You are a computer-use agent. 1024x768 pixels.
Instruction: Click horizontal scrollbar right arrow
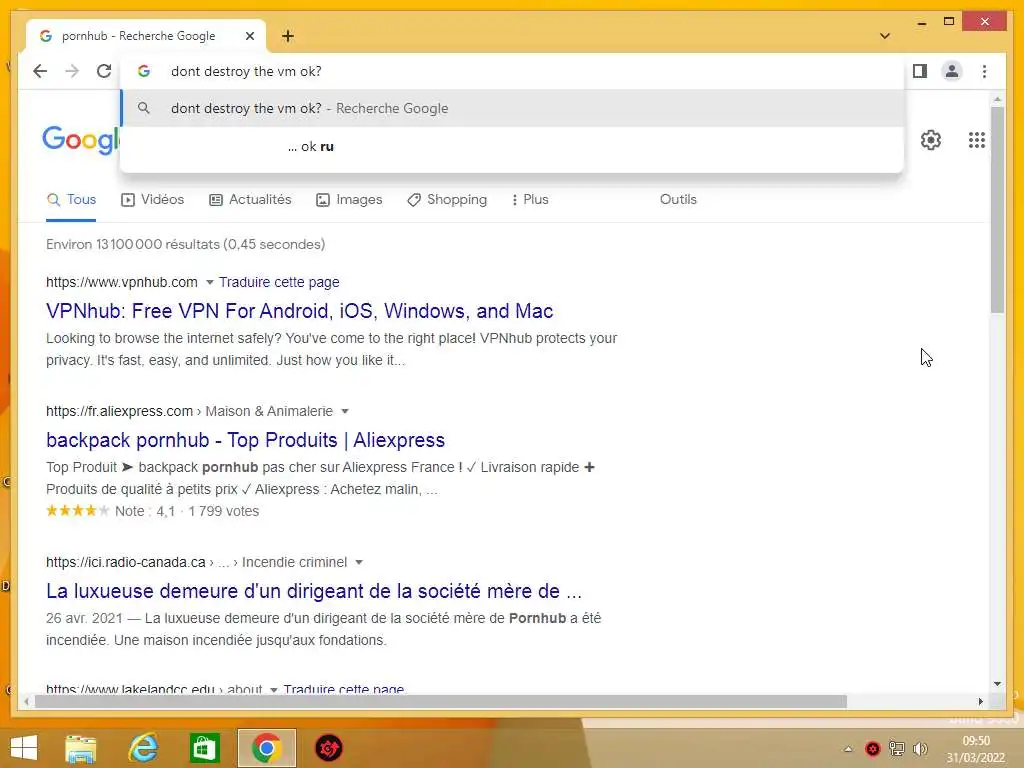(x=980, y=701)
